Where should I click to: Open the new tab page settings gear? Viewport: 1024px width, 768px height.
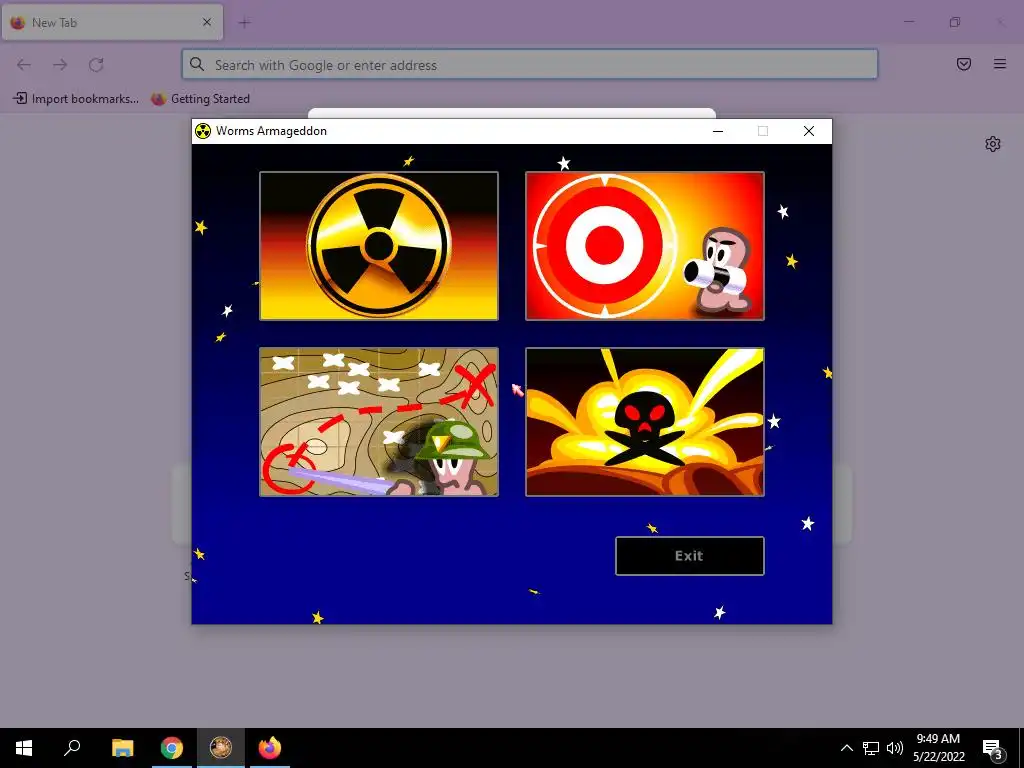(993, 144)
